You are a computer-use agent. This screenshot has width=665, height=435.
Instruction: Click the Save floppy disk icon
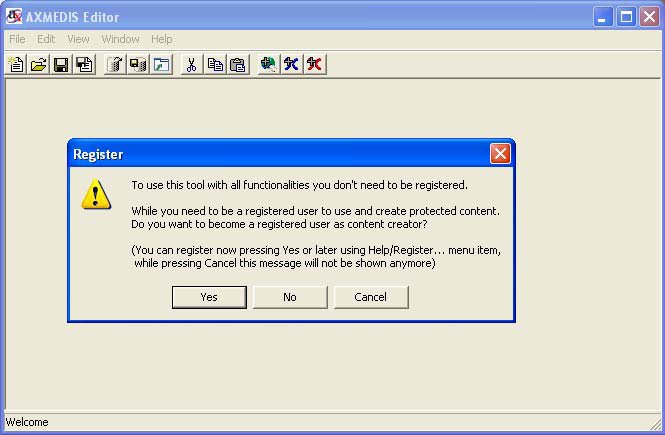coord(61,65)
